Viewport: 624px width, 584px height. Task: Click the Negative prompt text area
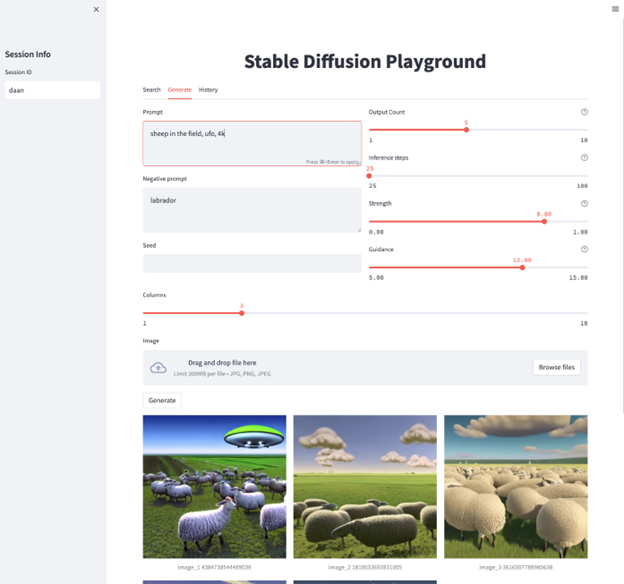[252, 210]
